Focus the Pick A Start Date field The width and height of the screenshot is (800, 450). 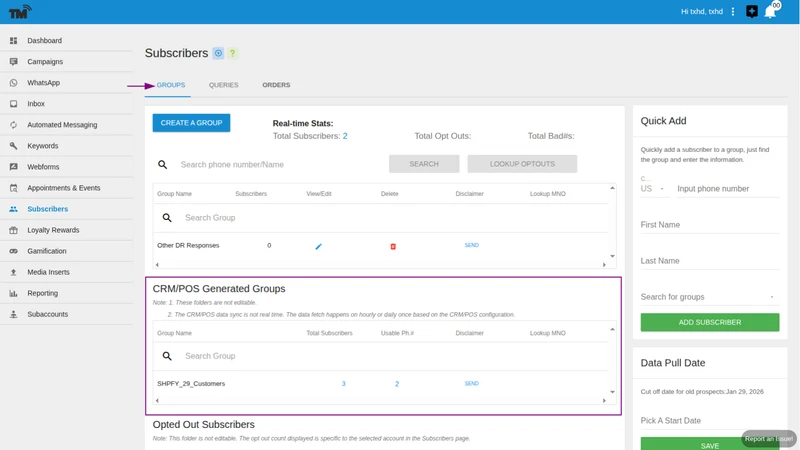710,421
